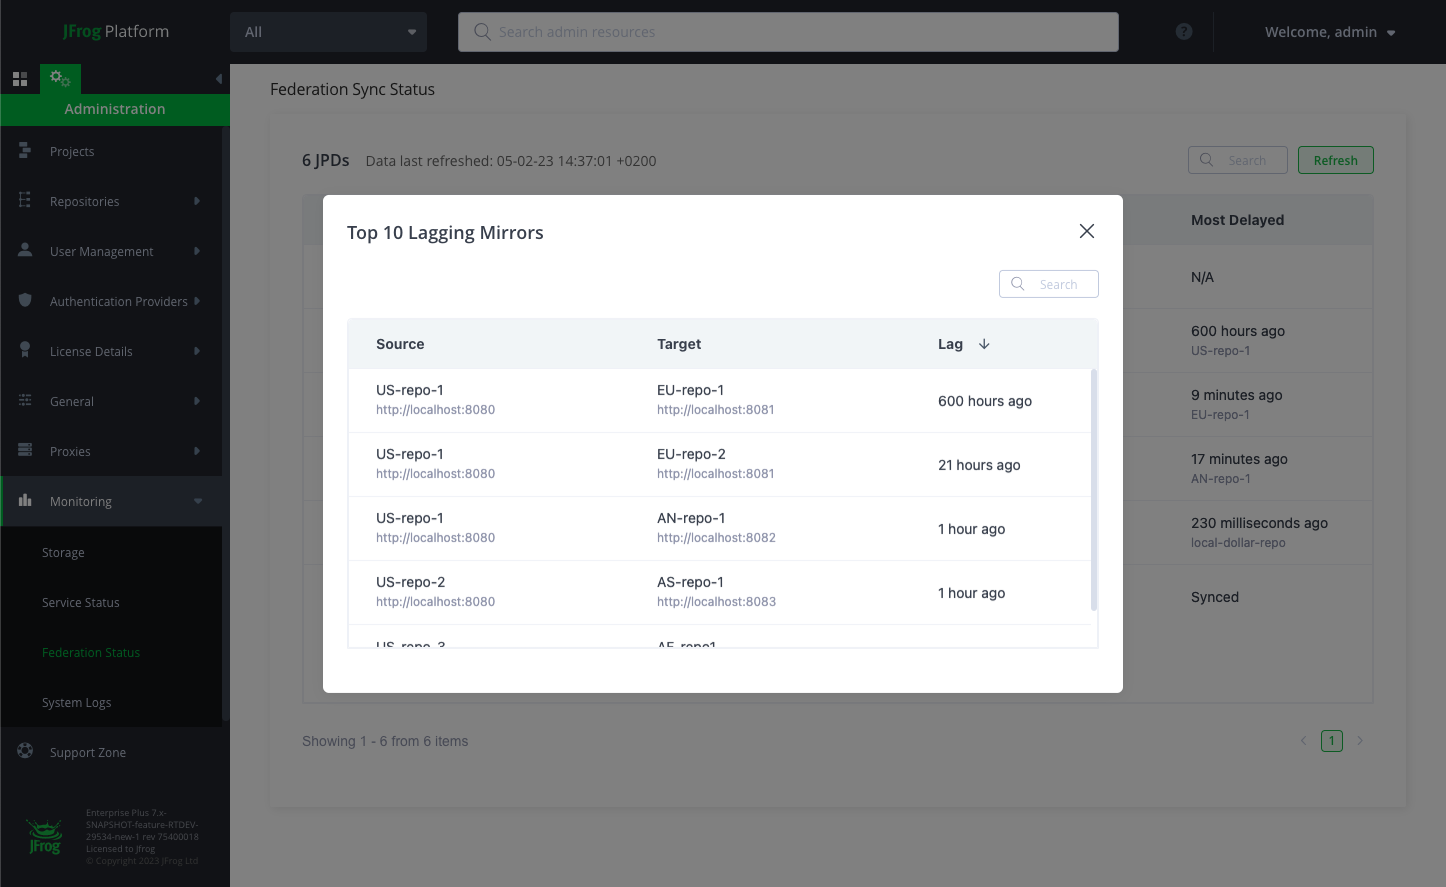Open the Storage monitoring page

pos(63,552)
